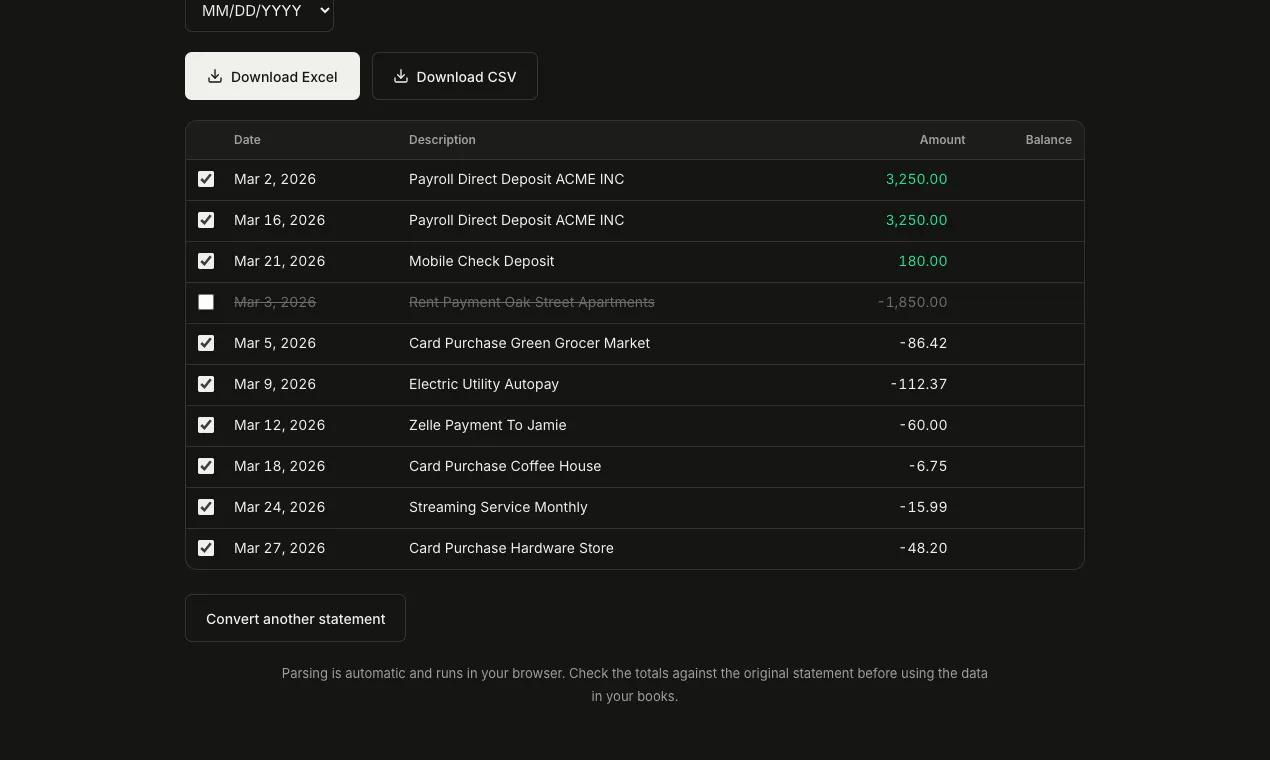1270x760 pixels.
Task: Check the Rent Payment Oak Street row
Action: (x=206, y=302)
